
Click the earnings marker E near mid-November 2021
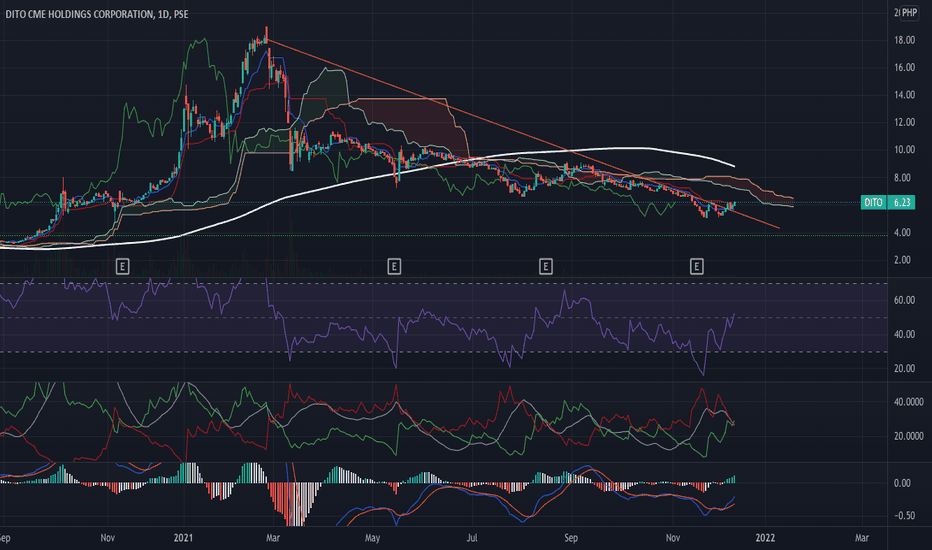pyautogui.click(x=697, y=266)
